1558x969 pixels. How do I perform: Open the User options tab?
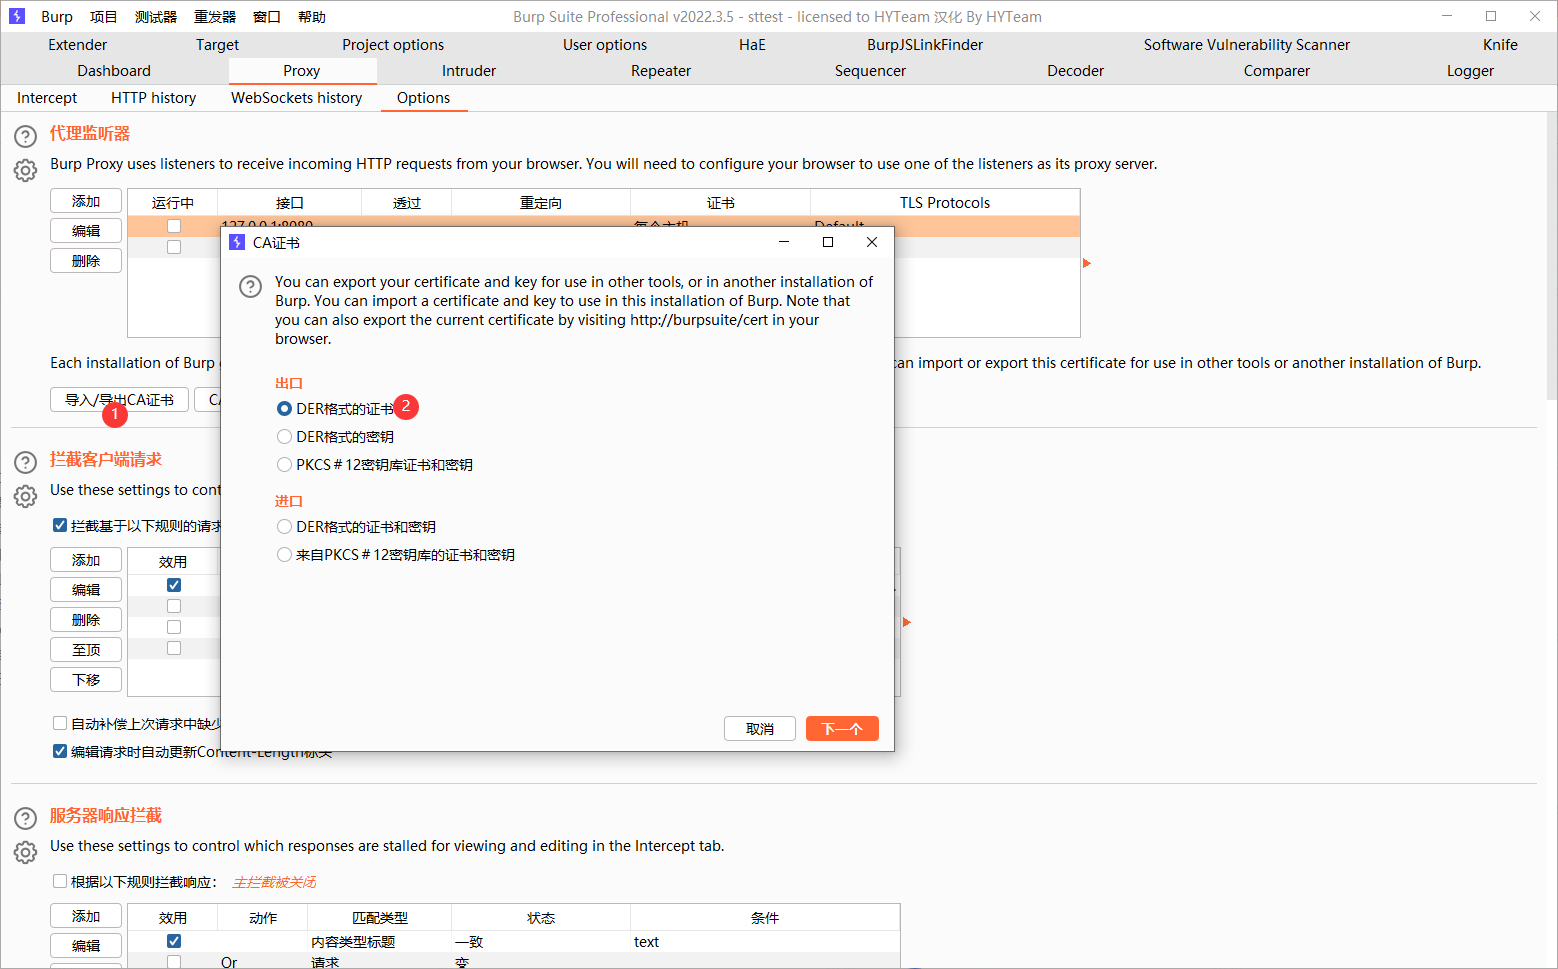605,45
